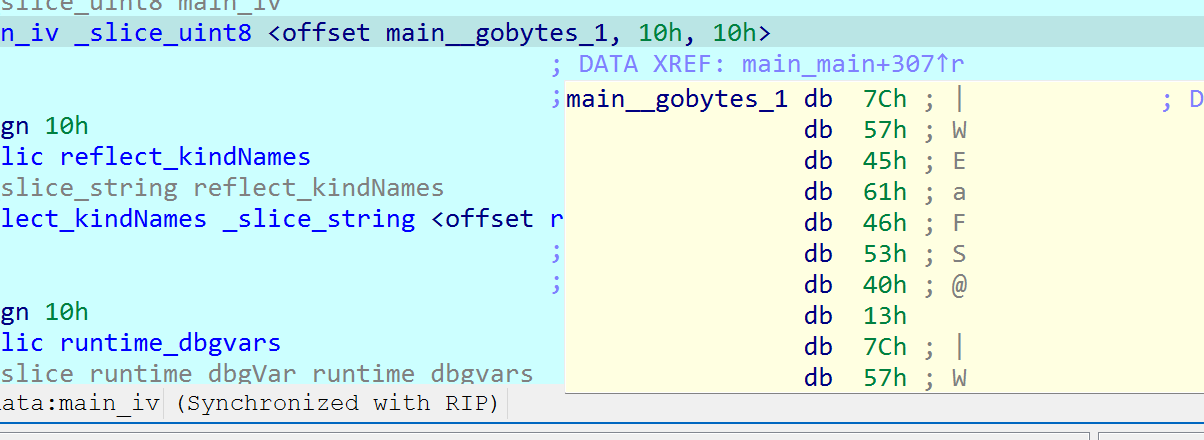Select the 13h byte row
1204x440 pixels.
[x=884, y=316]
